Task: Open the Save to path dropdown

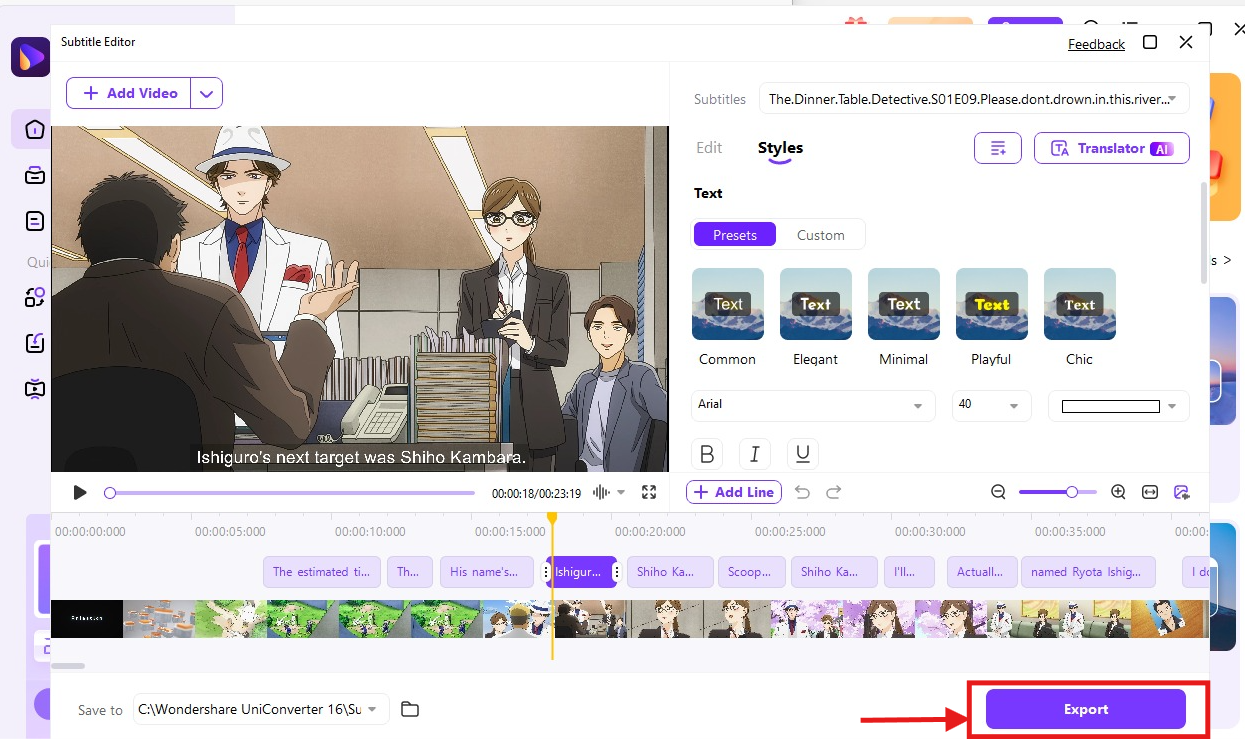Action: click(260, 709)
